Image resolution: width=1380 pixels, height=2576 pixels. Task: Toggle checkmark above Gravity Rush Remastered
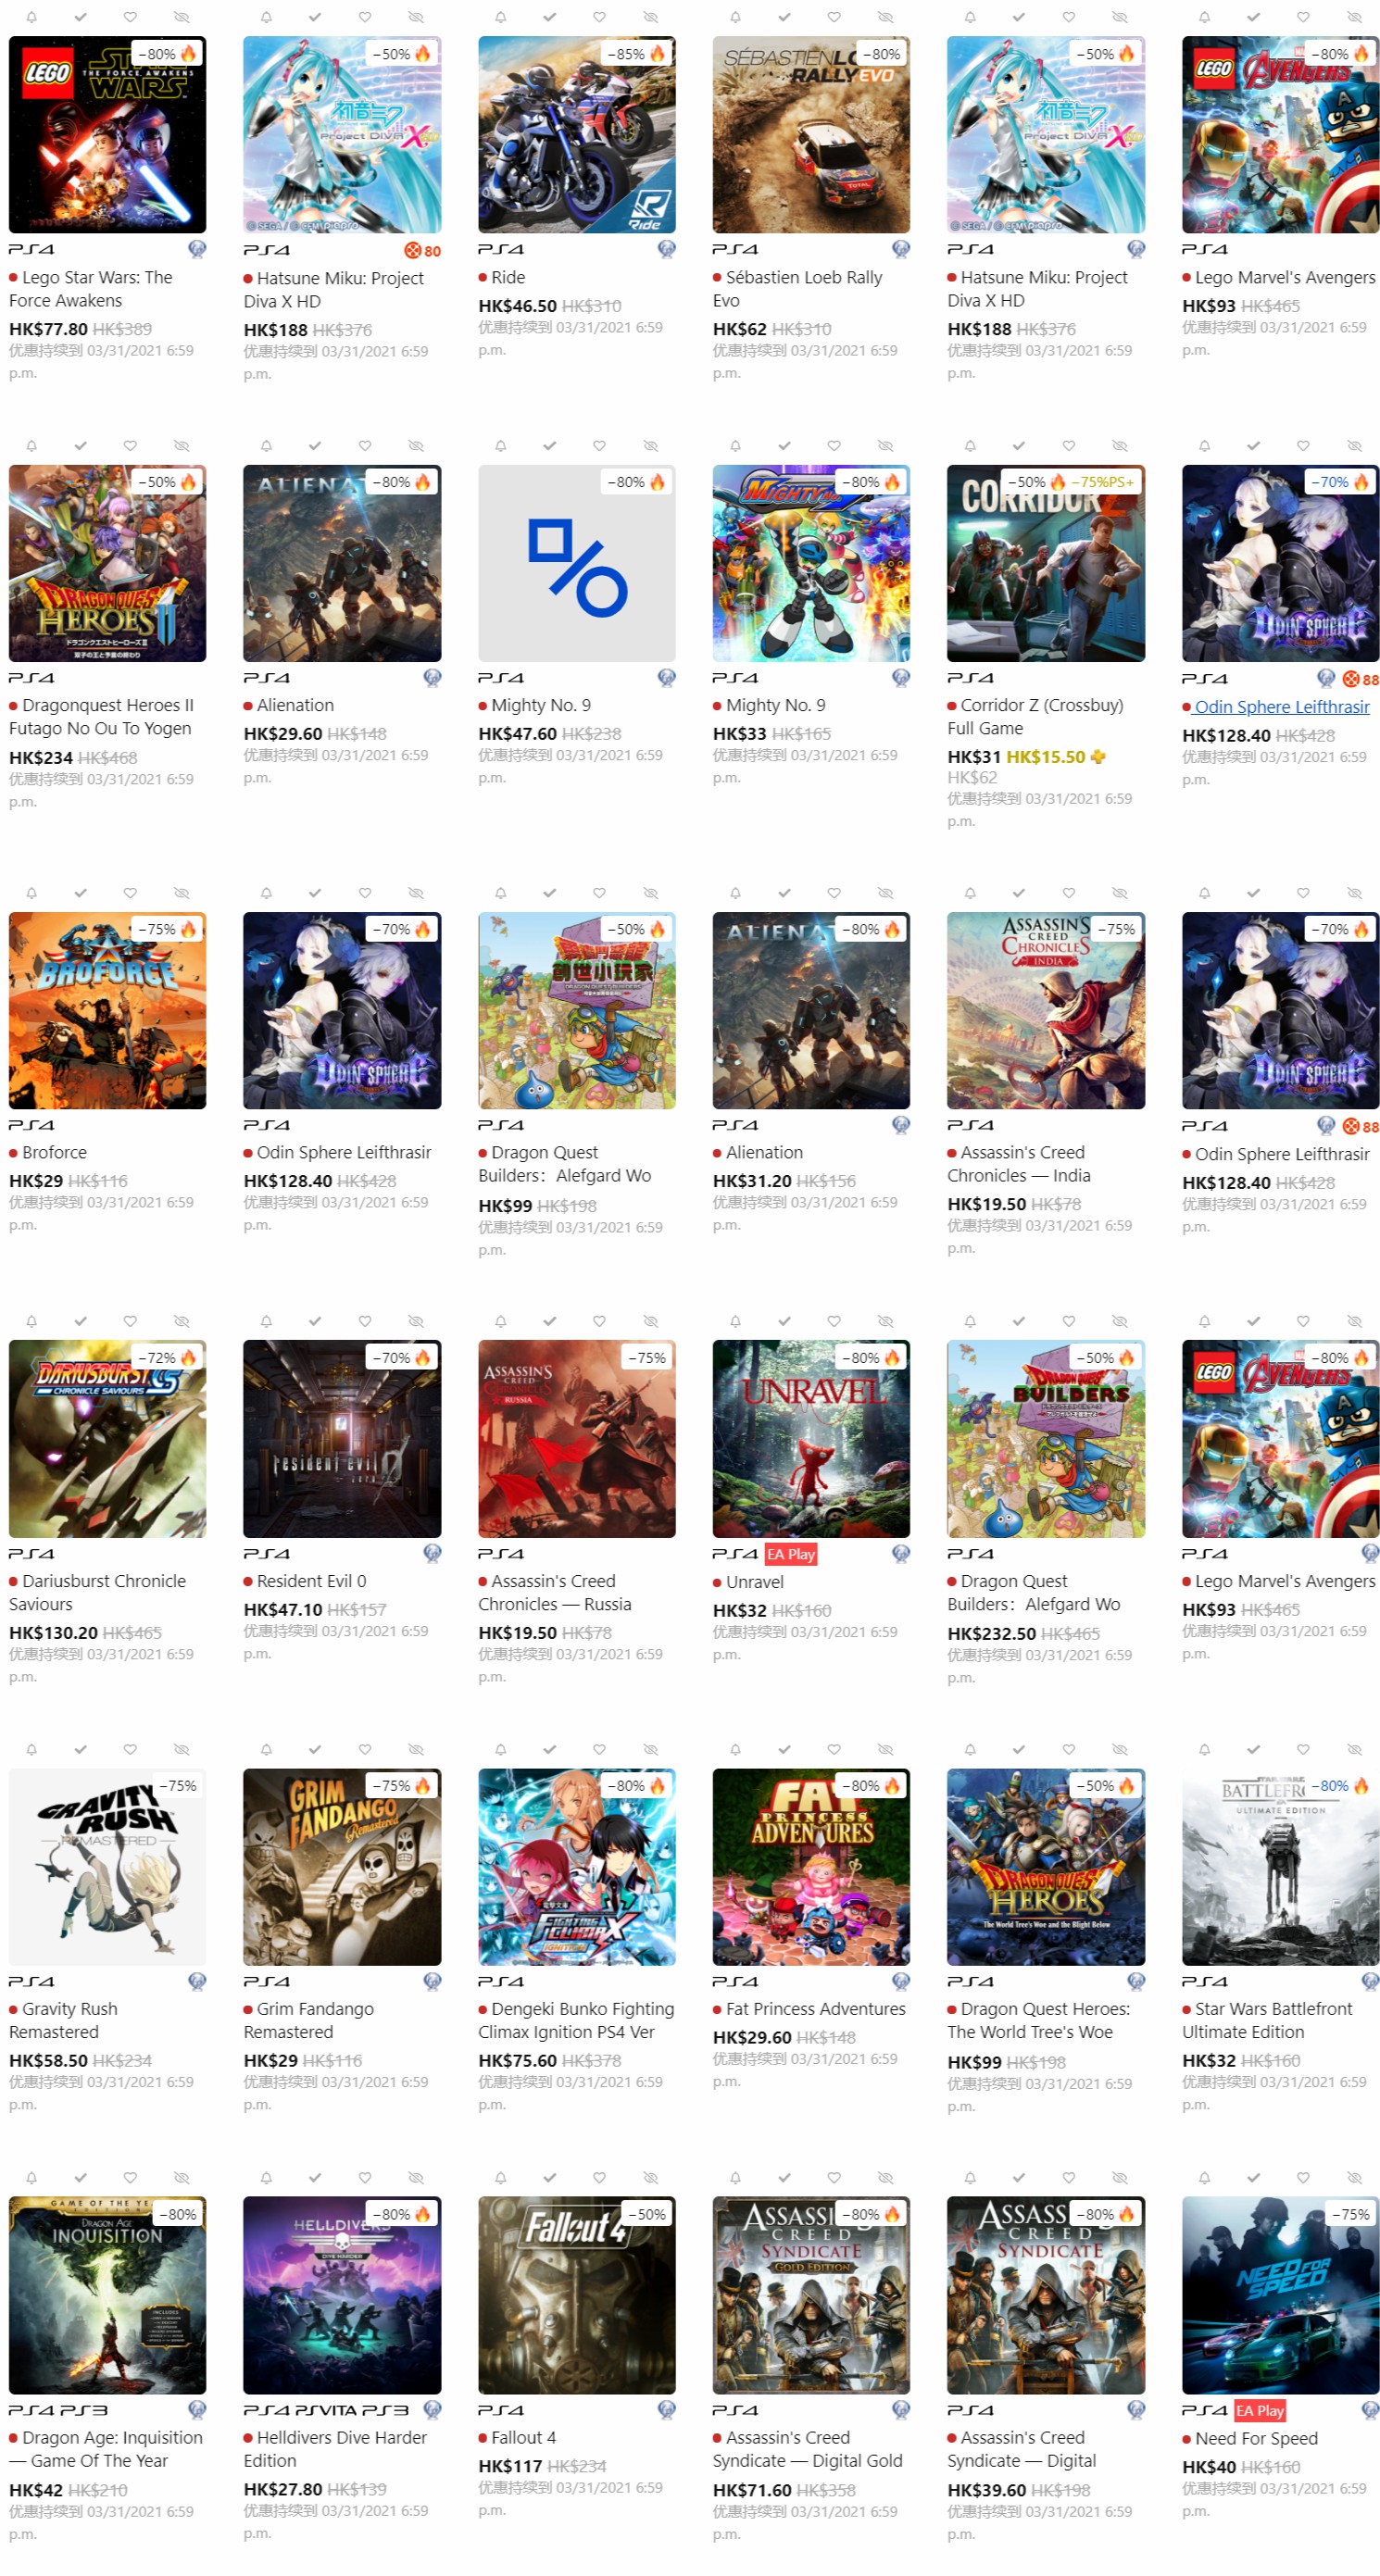point(80,1749)
